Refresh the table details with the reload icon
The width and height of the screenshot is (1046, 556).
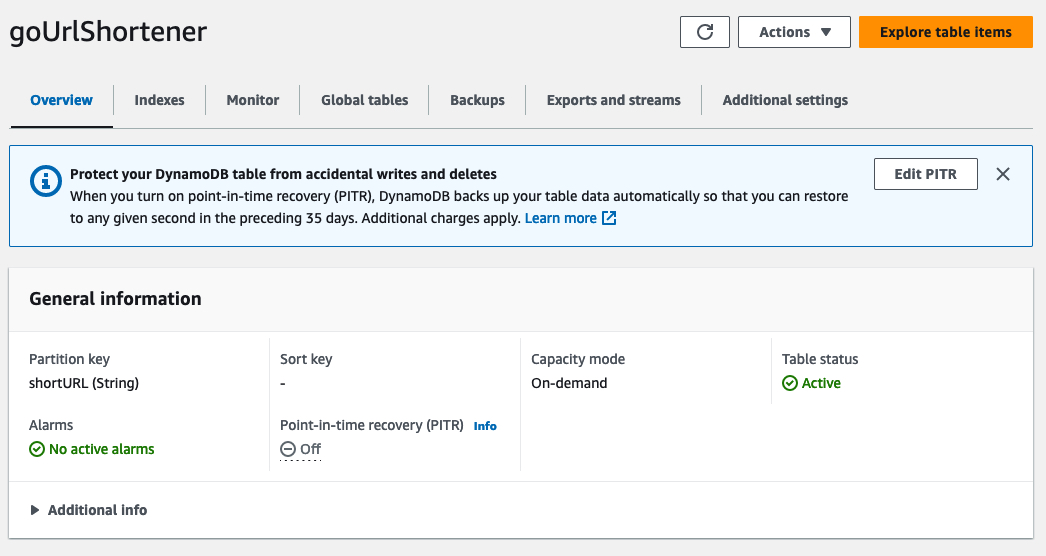pyautogui.click(x=704, y=32)
